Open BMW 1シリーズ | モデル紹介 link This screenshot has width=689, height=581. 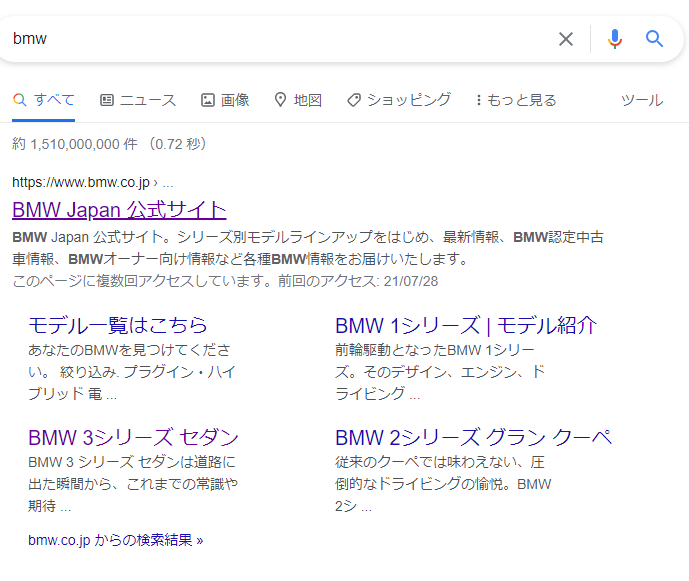click(466, 325)
